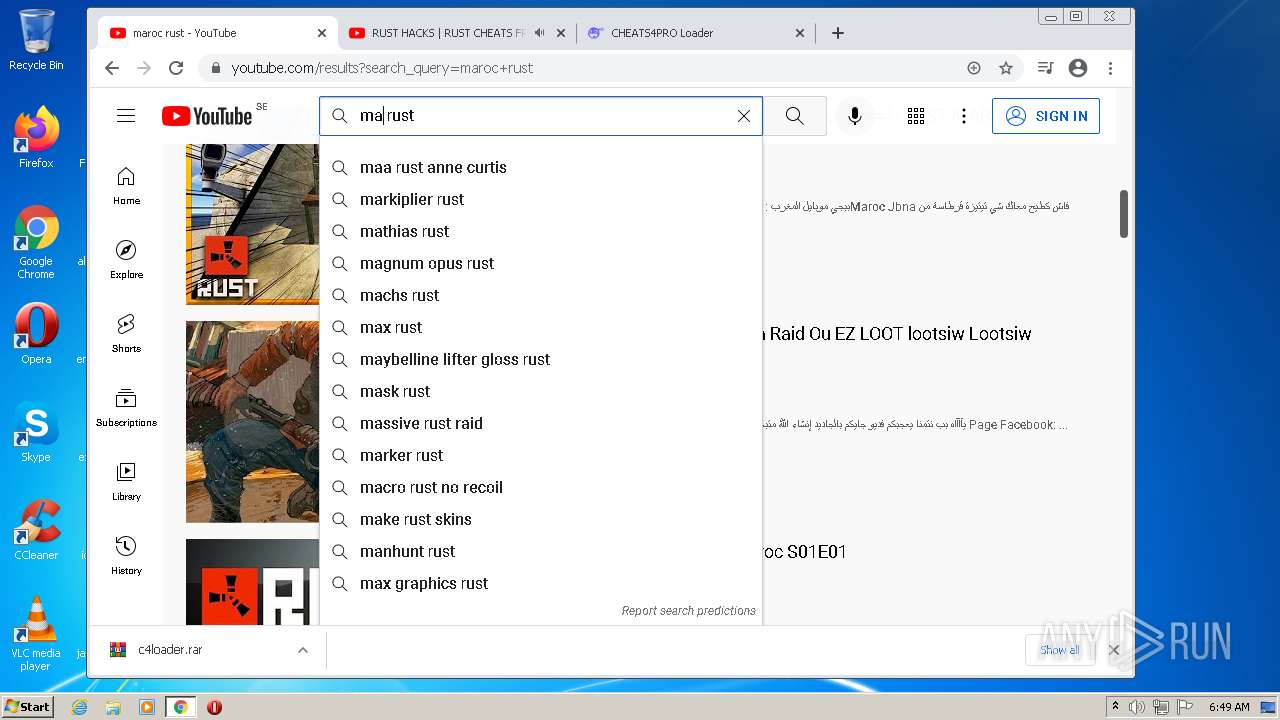1280x720 pixels.
Task: Open Subscriptions in the YouTube sidebar
Action: [127, 408]
